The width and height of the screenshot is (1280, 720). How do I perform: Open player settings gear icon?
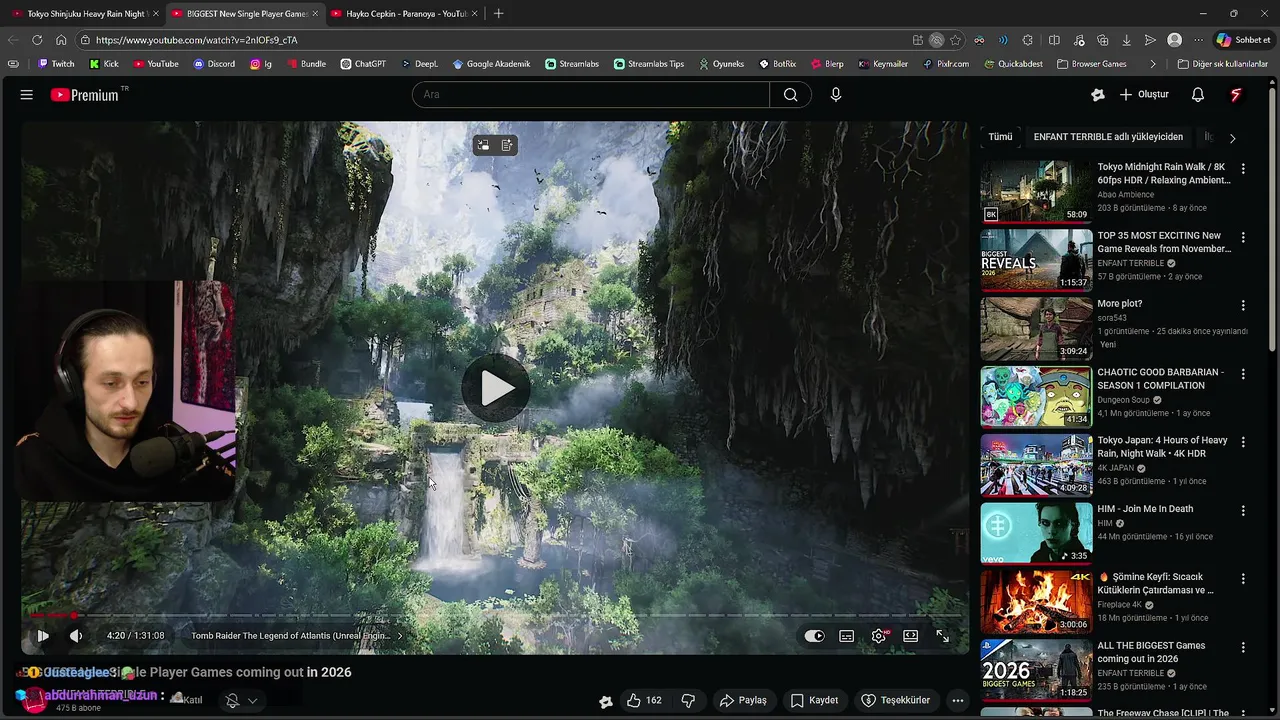(879, 636)
